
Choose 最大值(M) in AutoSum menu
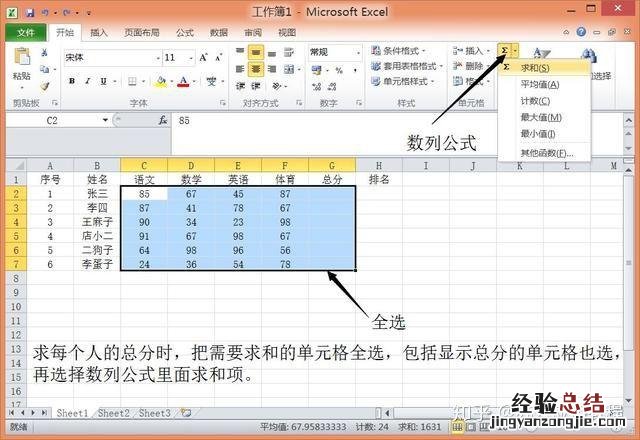point(544,118)
